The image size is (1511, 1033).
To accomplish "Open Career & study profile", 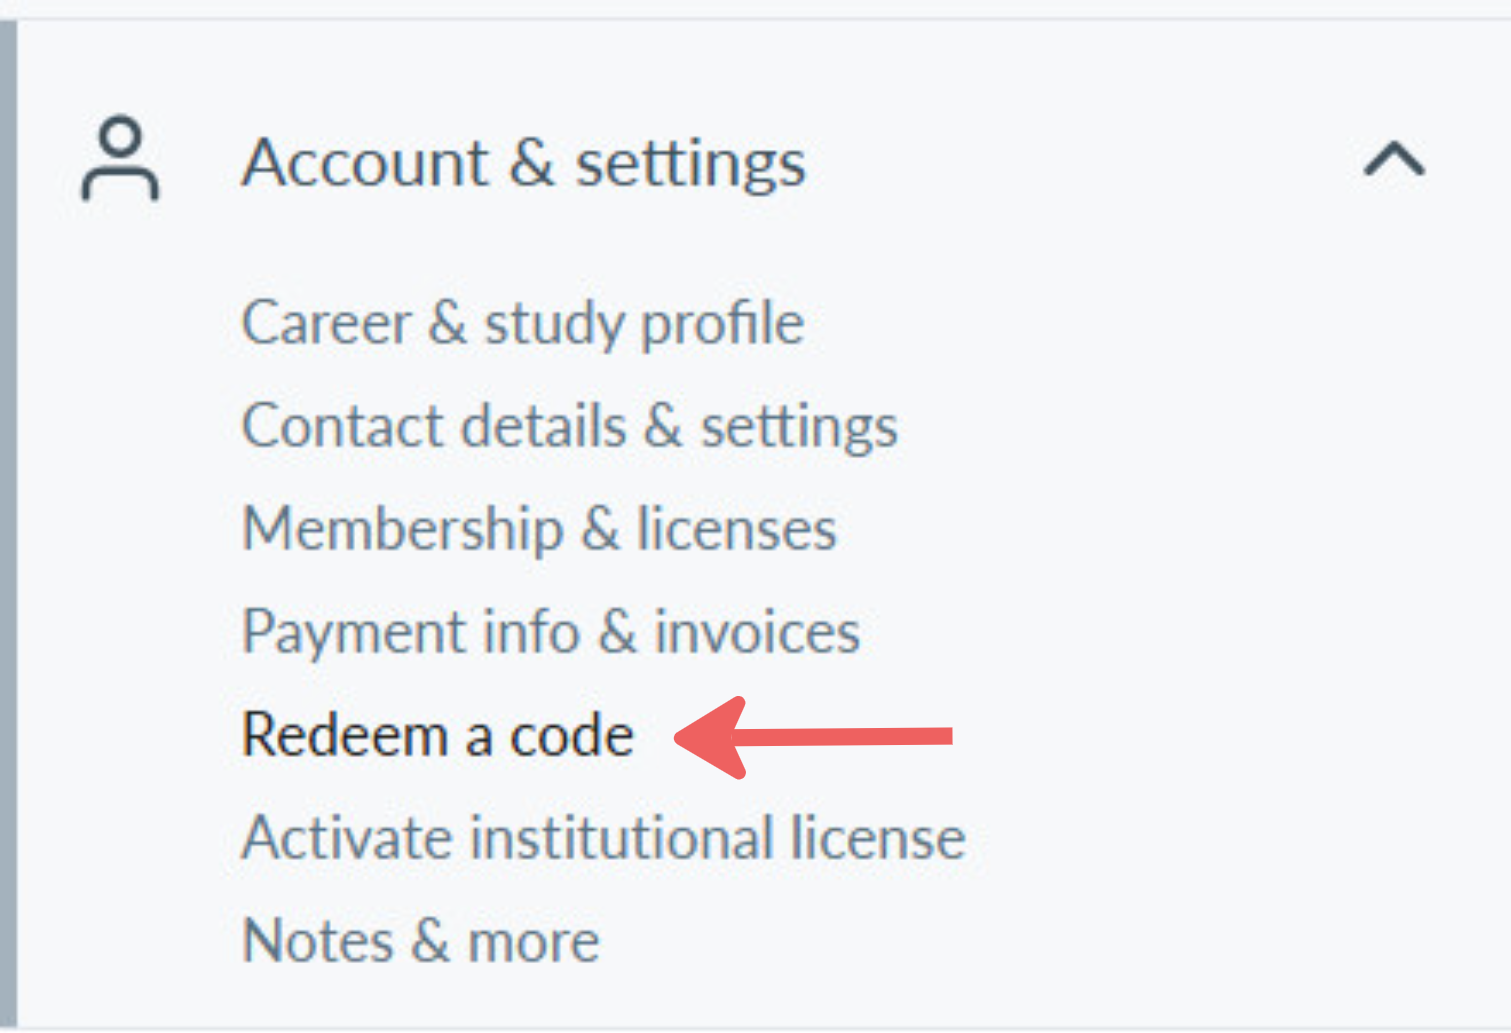I will pyautogui.click(x=523, y=324).
